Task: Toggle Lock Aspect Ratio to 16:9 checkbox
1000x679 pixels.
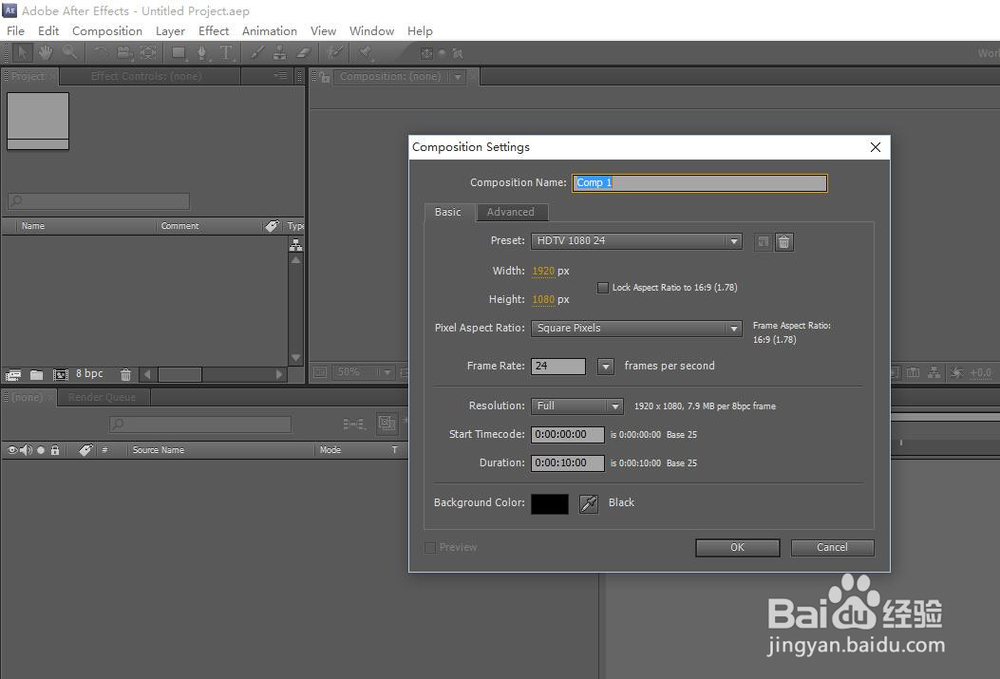Action: (603, 288)
